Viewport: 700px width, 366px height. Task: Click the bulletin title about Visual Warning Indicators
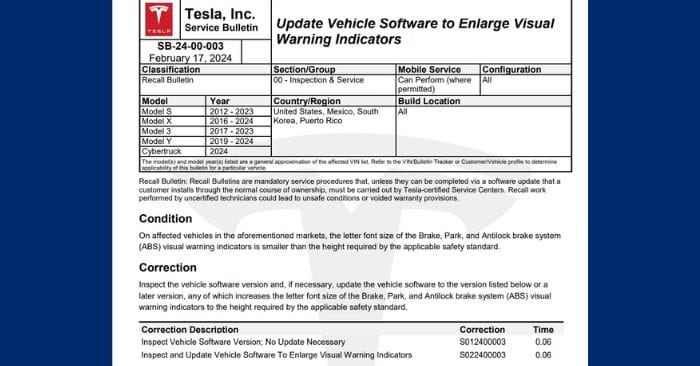tap(415, 31)
